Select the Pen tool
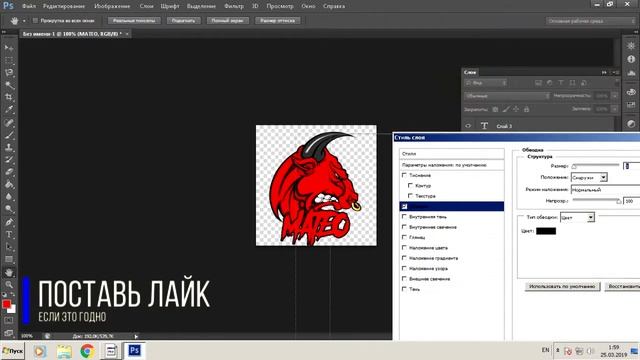The height and width of the screenshot is (360, 640). [9, 222]
